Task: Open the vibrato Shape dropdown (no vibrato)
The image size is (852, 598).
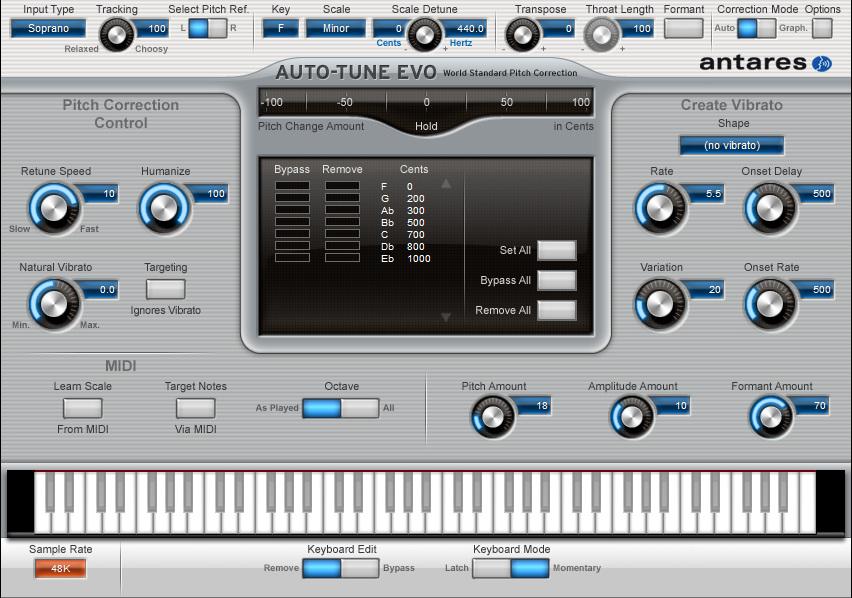Action: coord(732,146)
